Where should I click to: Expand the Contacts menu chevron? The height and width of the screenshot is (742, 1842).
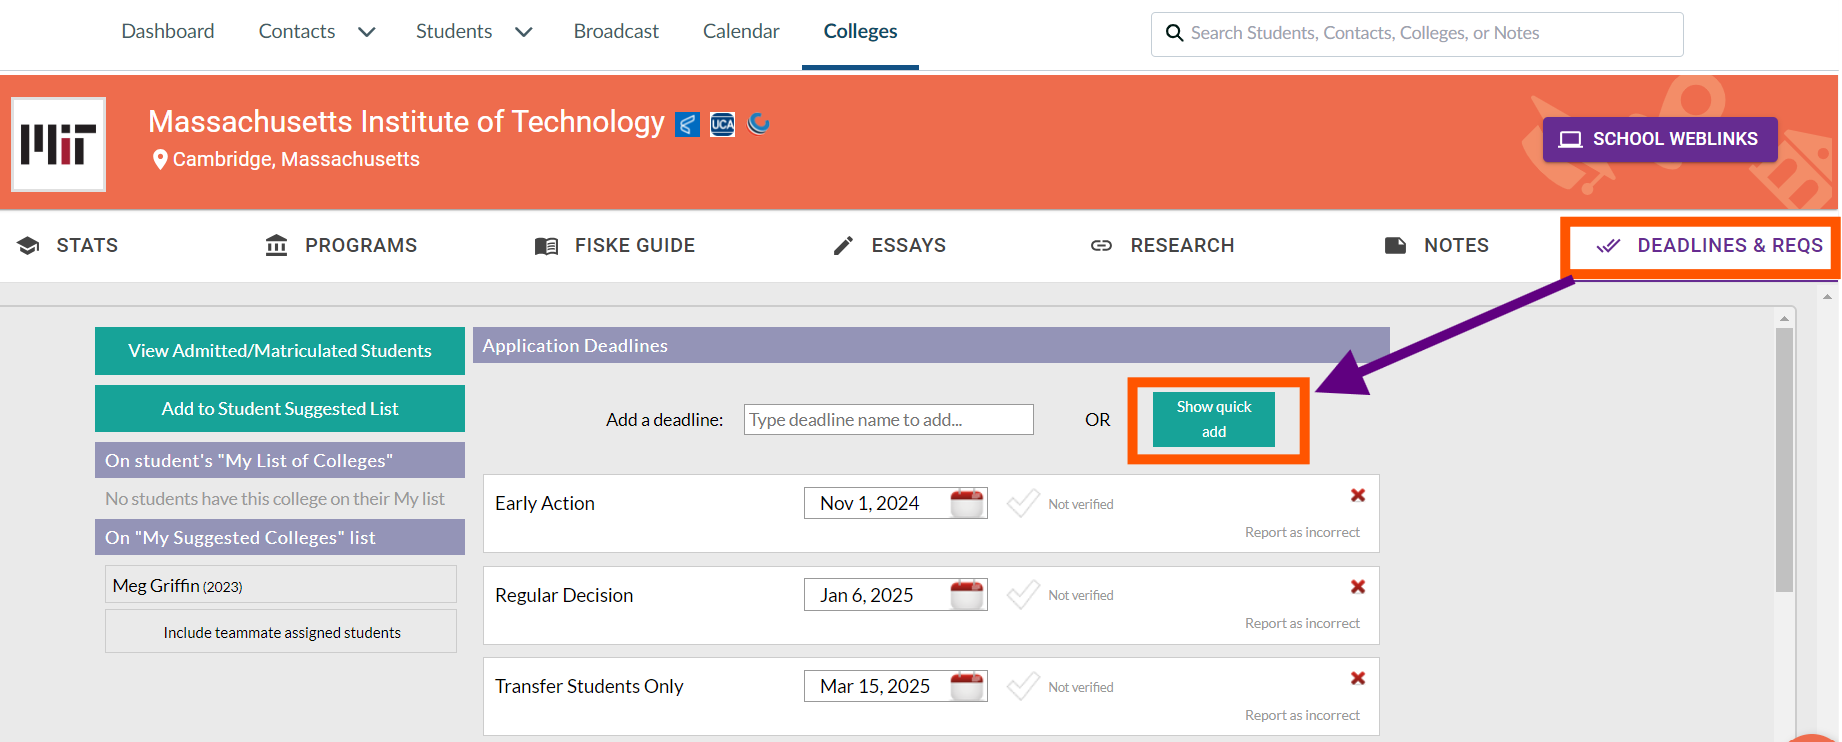point(367,32)
